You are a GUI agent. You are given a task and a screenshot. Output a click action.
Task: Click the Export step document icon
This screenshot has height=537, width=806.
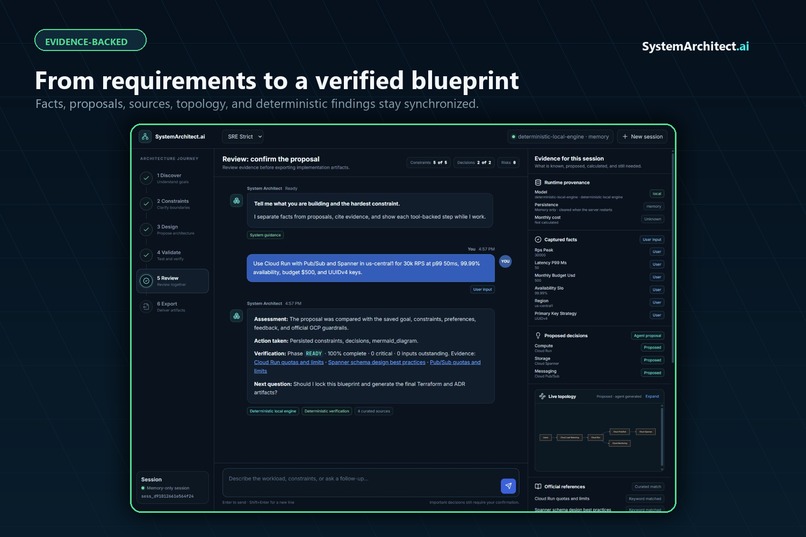pos(146,307)
